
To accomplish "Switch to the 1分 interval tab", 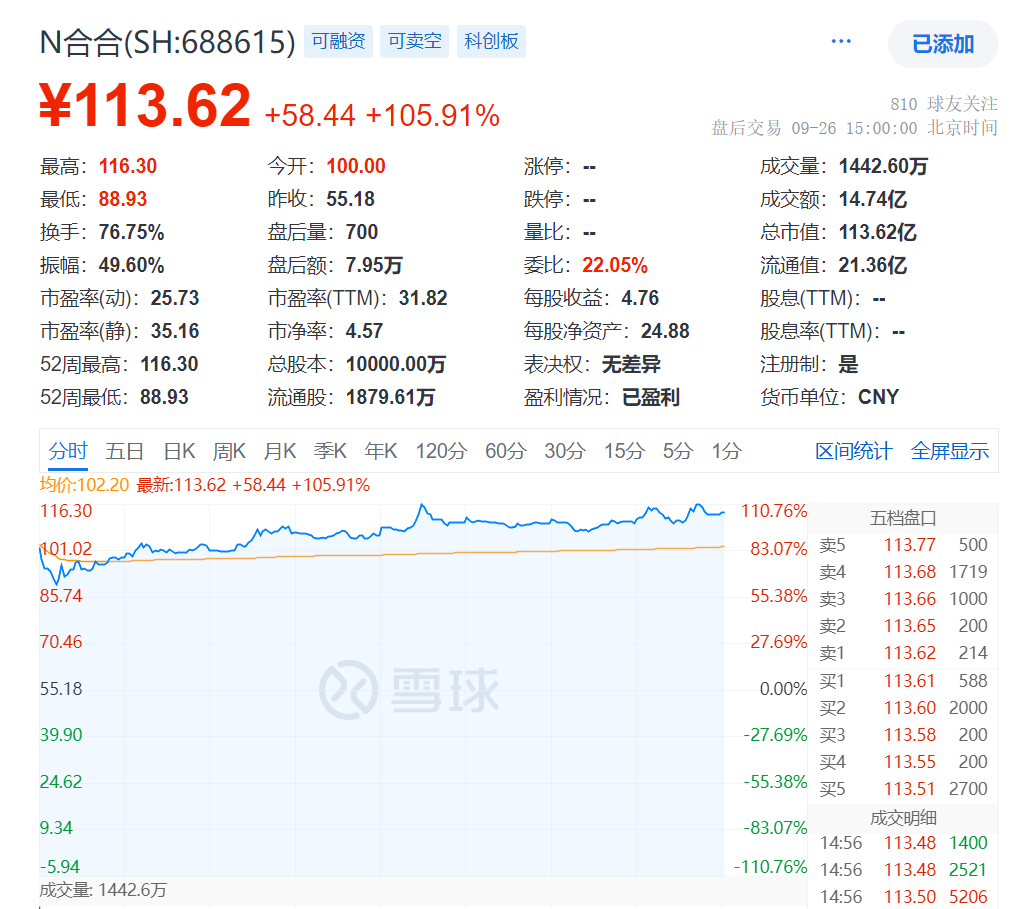I will [x=727, y=452].
